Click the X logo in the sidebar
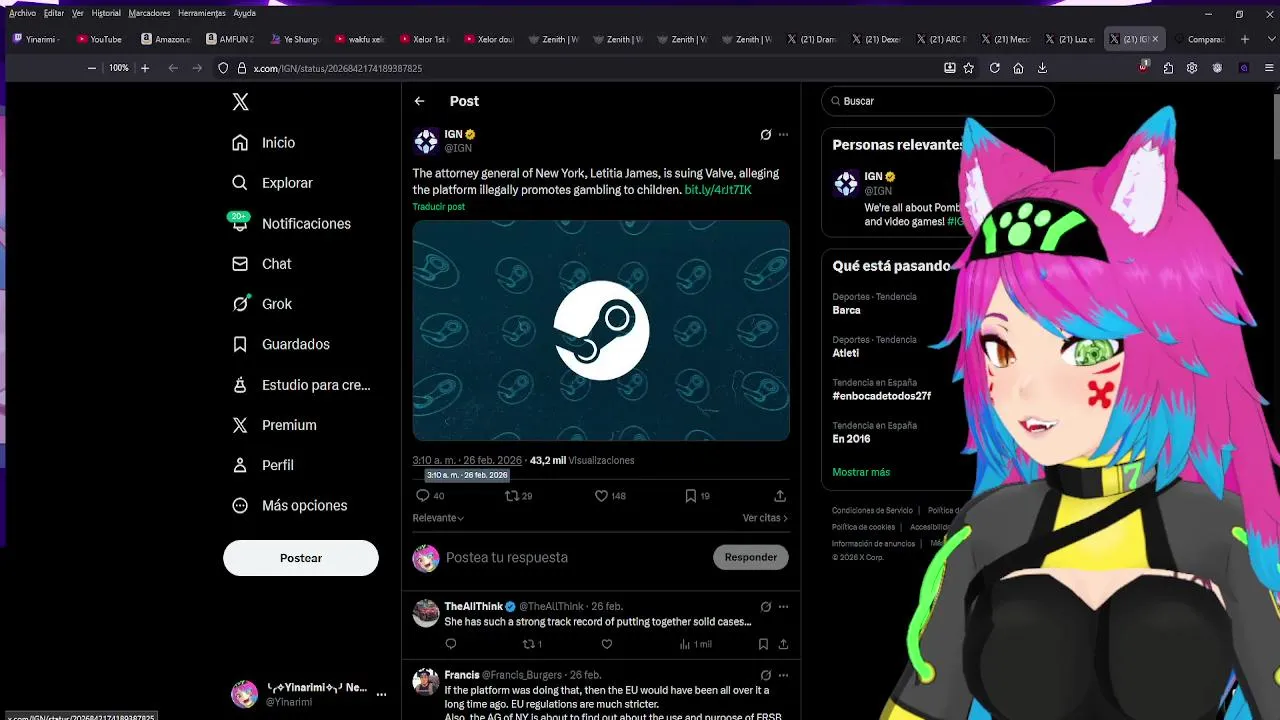1280x720 pixels. pos(240,102)
